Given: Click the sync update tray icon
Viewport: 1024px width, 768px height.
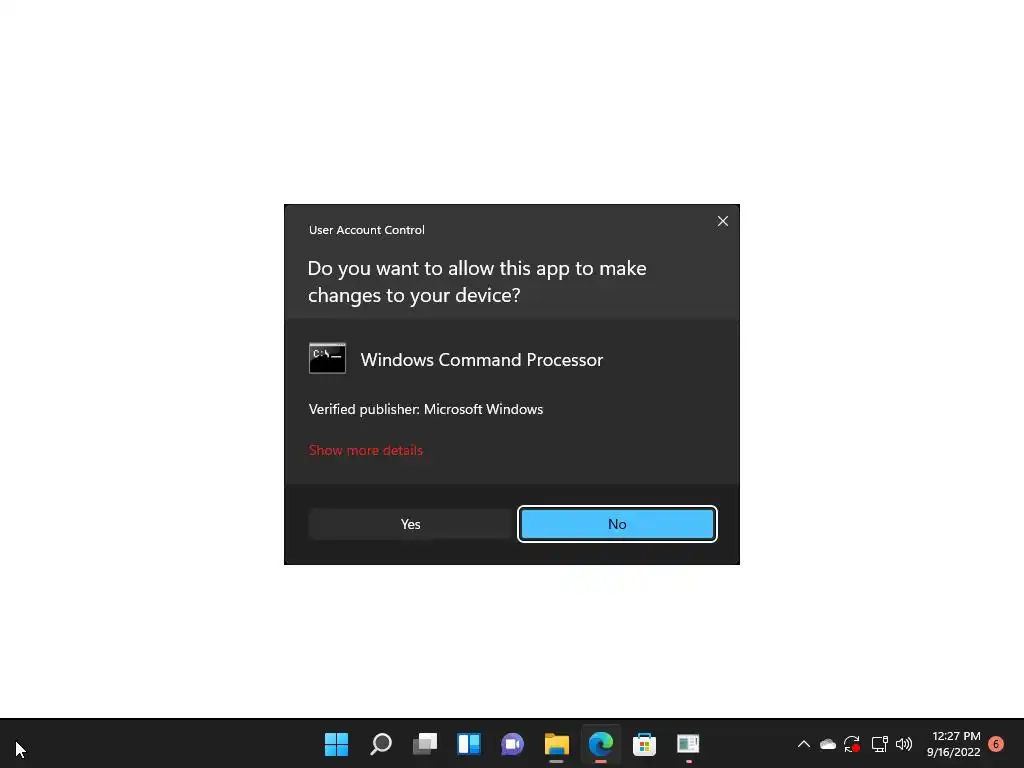Looking at the screenshot, I should click(852, 744).
